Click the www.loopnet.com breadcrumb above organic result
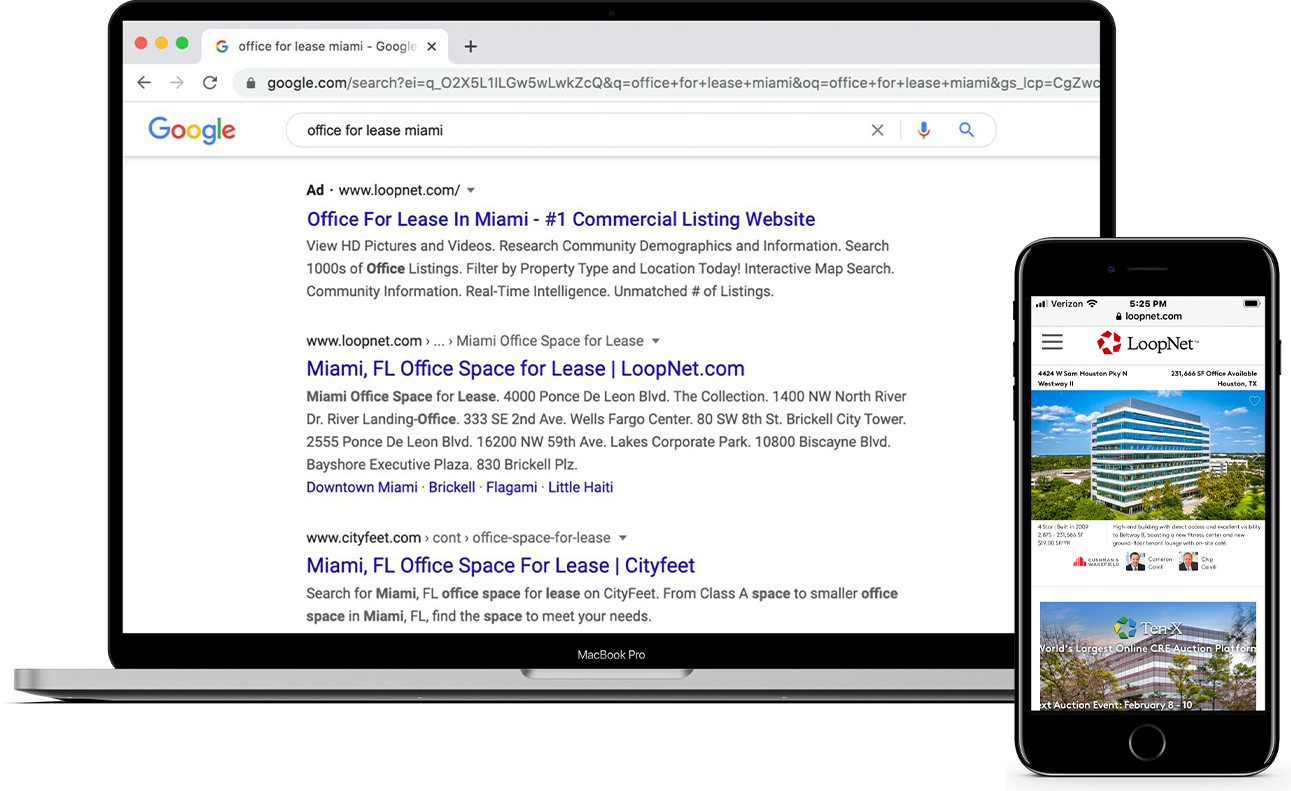Screen dimensions: 1291x791 click(x=364, y=341)
